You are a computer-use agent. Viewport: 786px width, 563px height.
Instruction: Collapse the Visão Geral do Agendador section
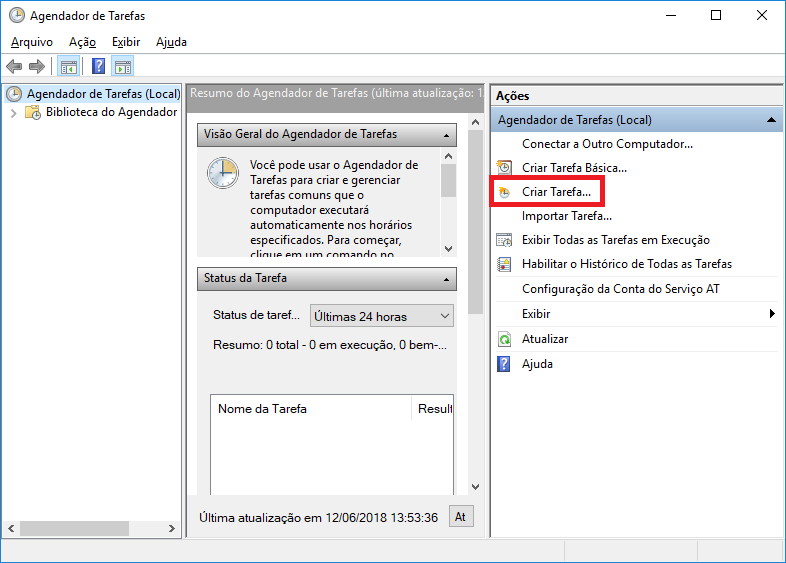[x=445, y=135]
